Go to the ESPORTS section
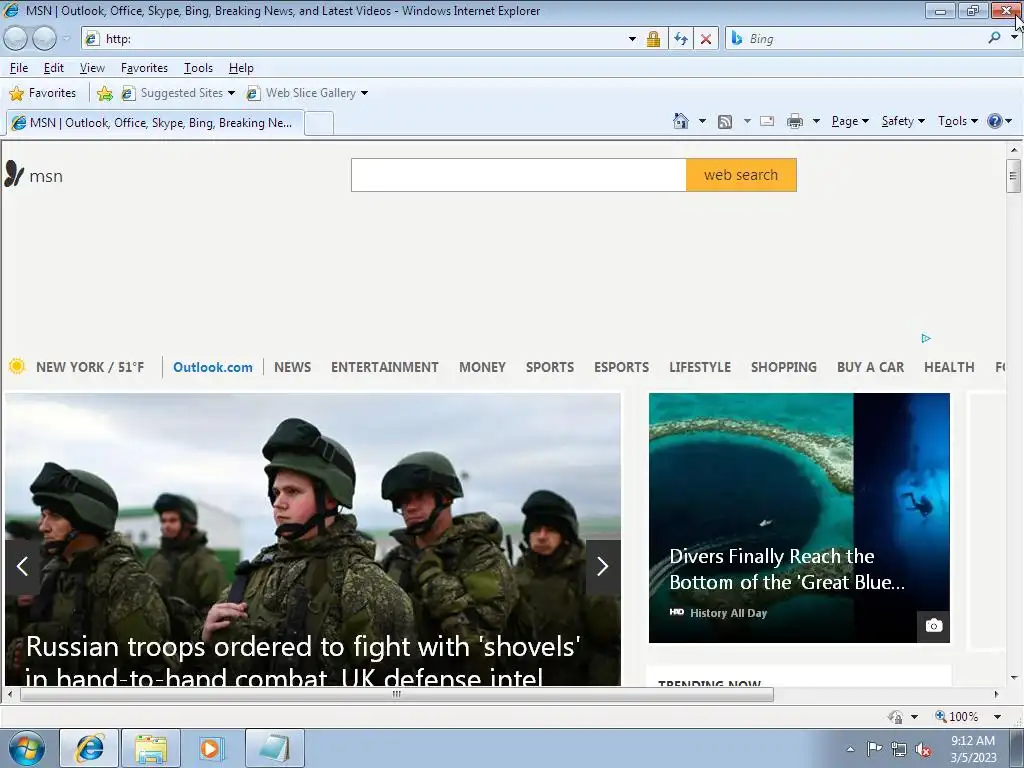The height and width of the screenshot is (768, 1024). pos(622,367)
